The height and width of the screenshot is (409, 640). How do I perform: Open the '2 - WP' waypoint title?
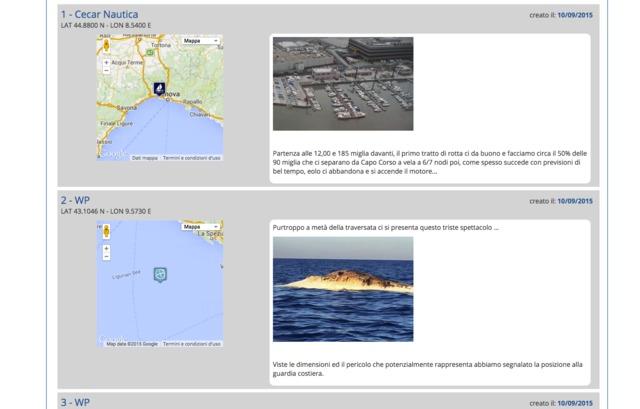75,201
